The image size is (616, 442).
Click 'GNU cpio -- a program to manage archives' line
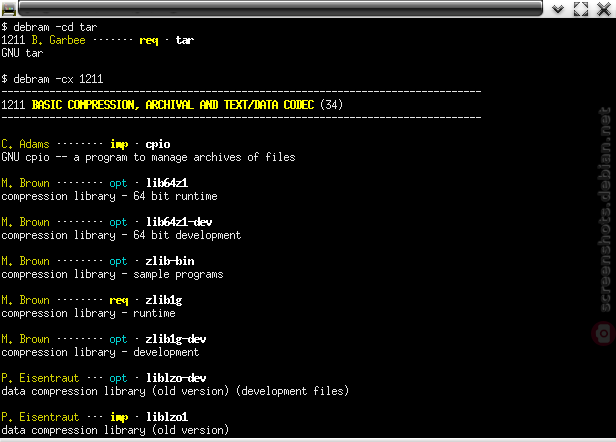148,157
